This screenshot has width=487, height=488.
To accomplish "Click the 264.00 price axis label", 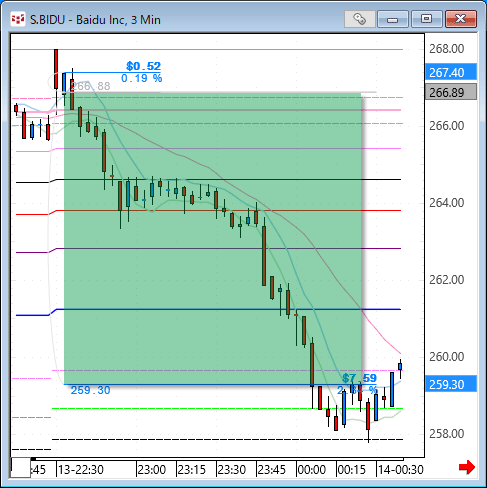I will (447, 203).
